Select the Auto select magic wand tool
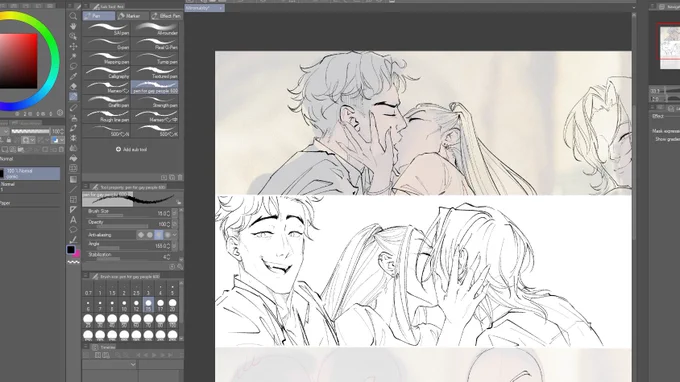Viewport: 680px width, 382px height. [73, 56]
